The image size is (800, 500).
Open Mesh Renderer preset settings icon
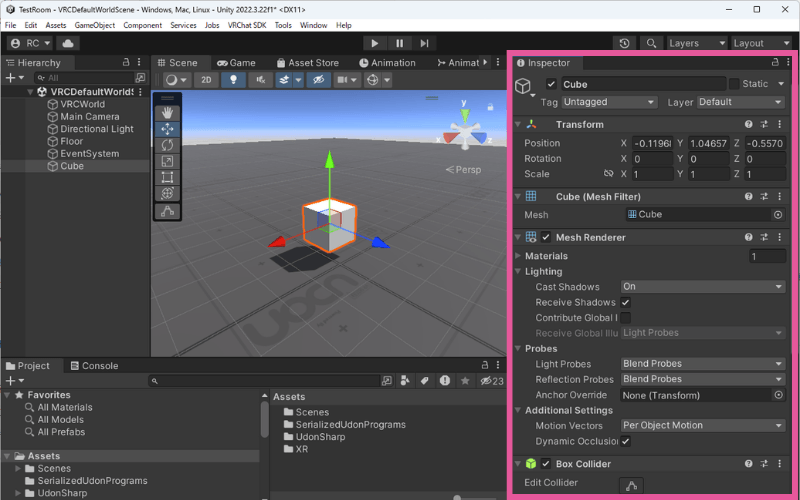764,237
